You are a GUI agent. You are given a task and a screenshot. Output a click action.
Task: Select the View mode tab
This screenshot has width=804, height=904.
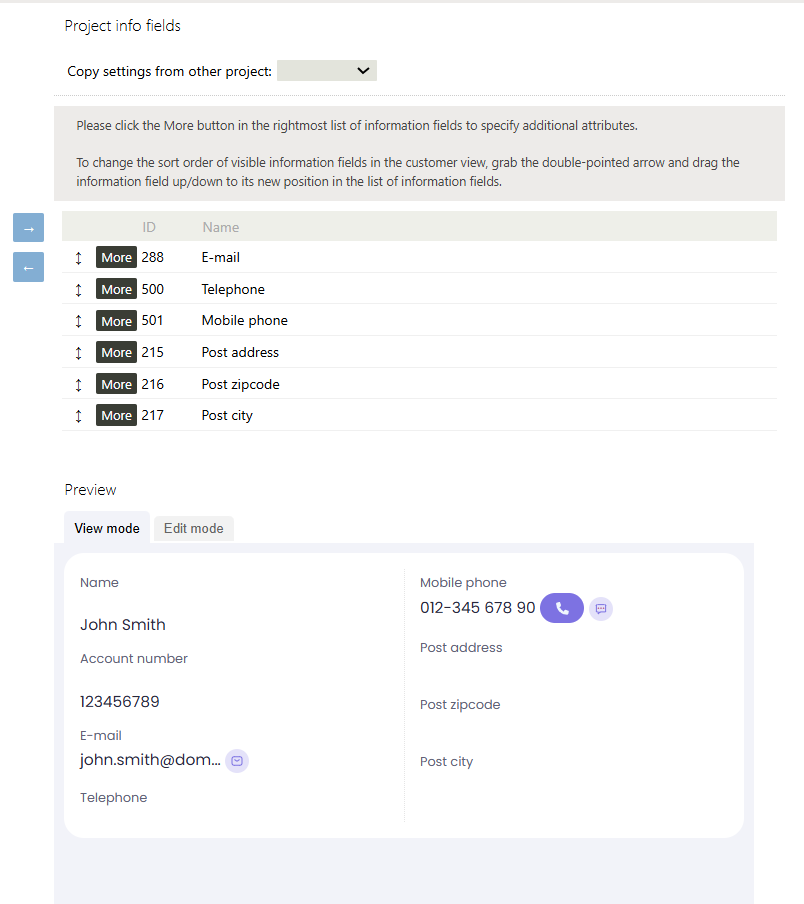point(107,528)
